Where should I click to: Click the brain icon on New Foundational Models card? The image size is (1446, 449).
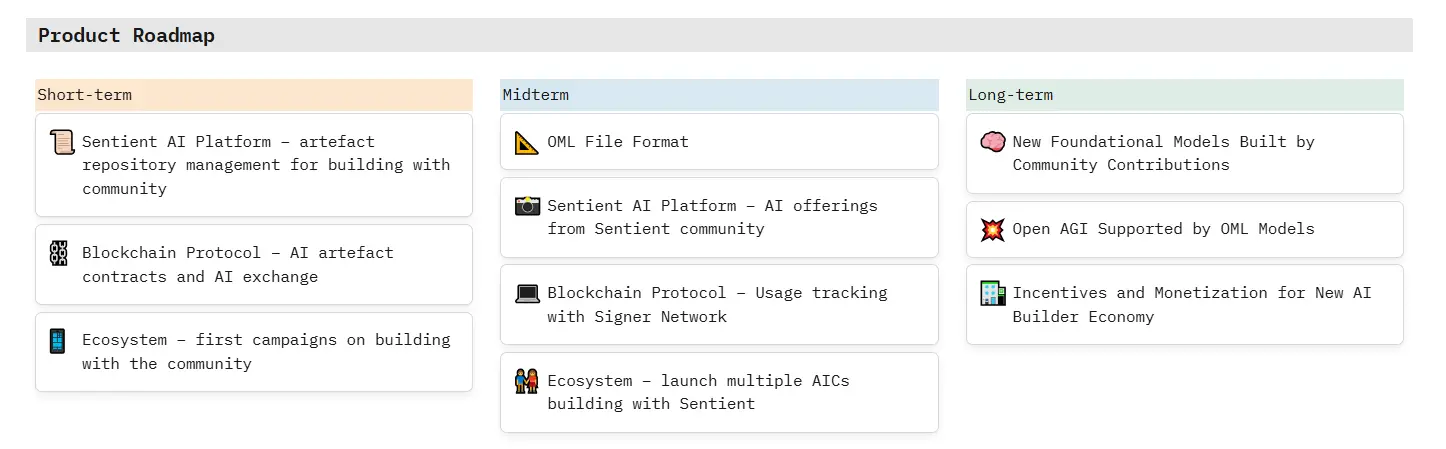pyautogui.click(x=992, y=142)
